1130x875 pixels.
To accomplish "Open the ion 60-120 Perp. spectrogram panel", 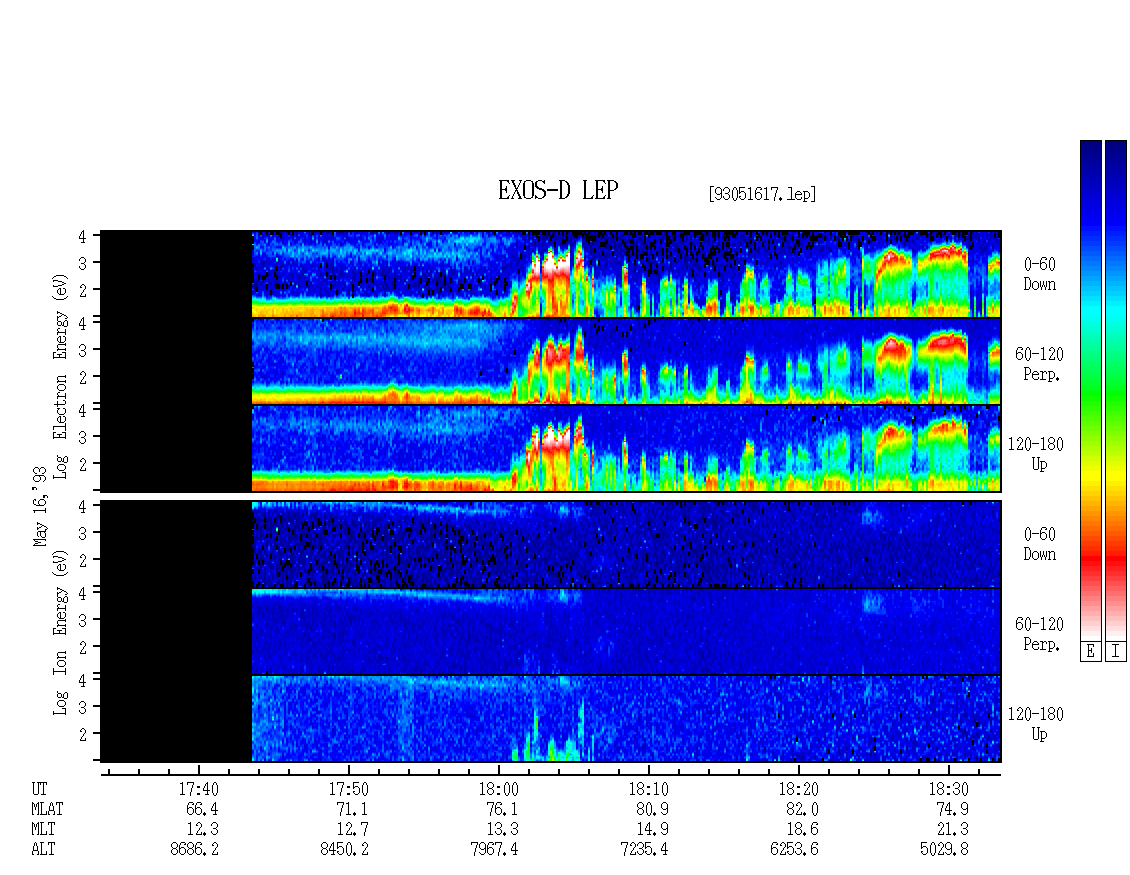I will (x=551, y=631).
